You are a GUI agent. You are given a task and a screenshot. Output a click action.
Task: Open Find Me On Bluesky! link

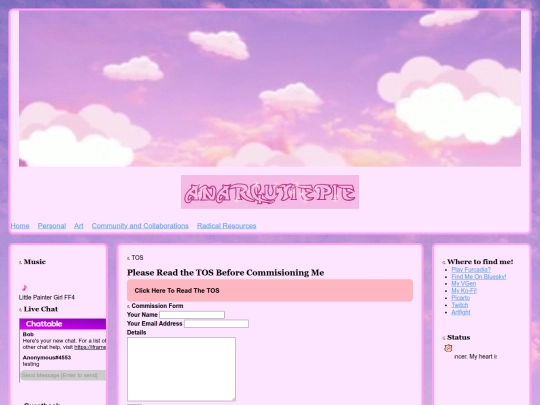point(479,277)
